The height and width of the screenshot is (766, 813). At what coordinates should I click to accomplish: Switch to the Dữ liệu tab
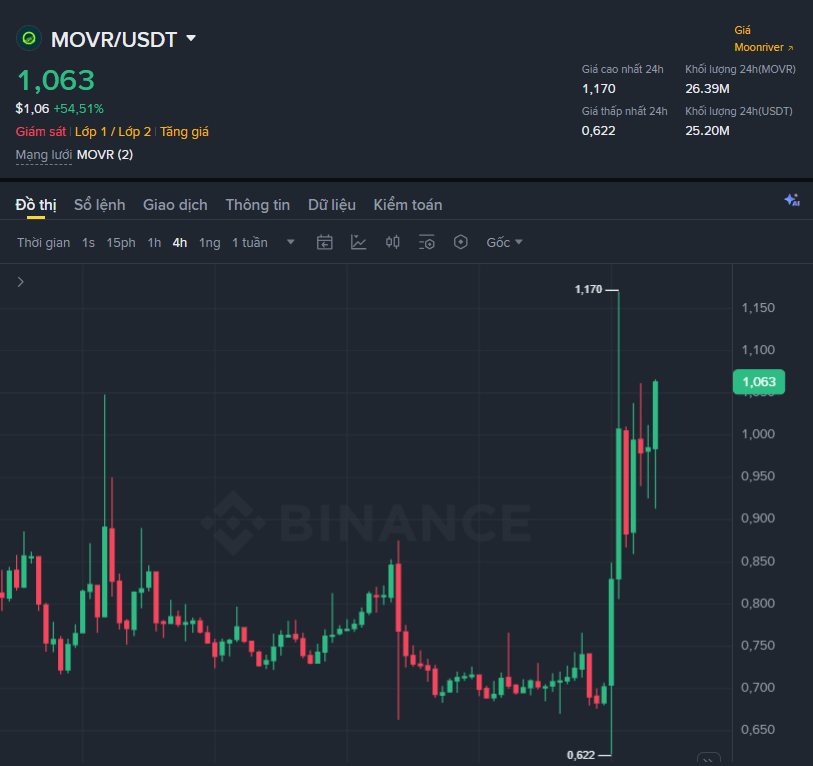tap(332, 205)
